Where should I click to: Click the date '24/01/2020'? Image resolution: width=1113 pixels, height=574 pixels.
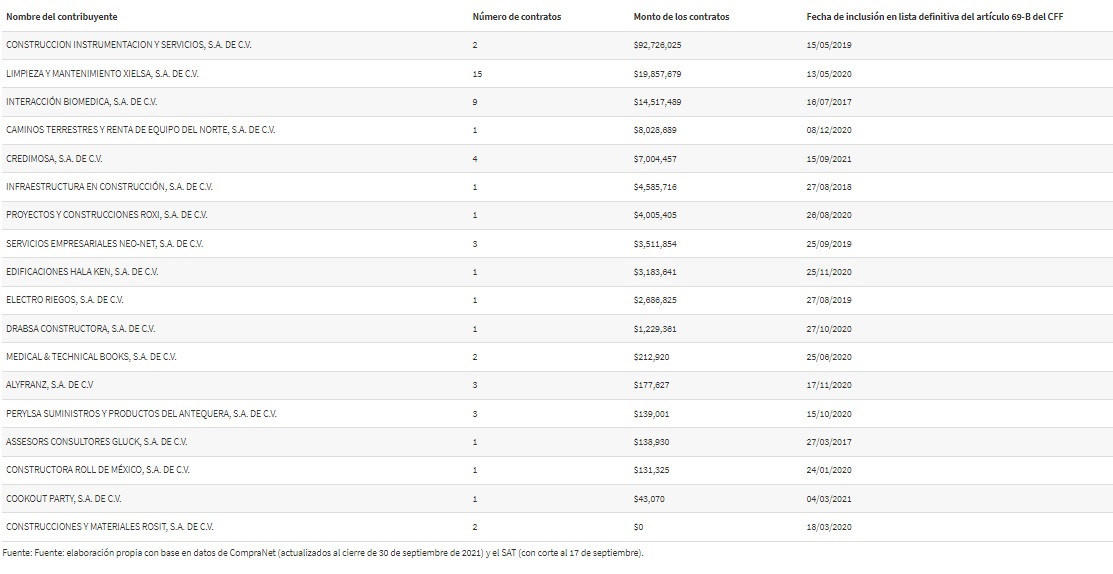pos(829,470)
